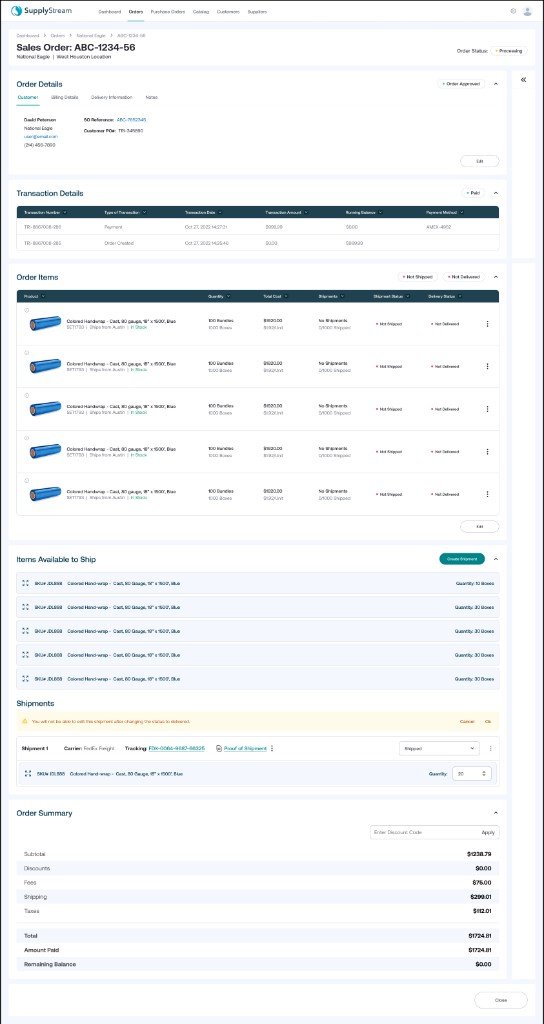The height and width of the screenshot is (1024, 544).
Task: Click the customer email address link
Action: pyautogui.click(x=40, y=136)
